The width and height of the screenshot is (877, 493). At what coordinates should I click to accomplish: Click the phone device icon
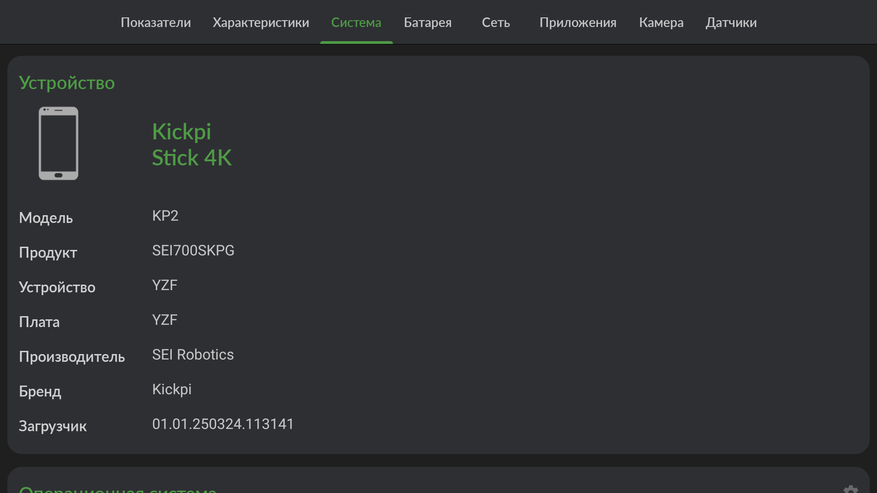click(x=58, y=144)
